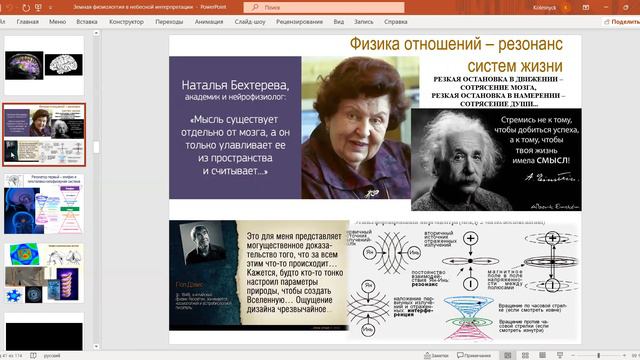The width and height of the screenshot is (640, 360).
Task: Click the slide title Физика отношений – резонанс
Action: click(x=456, y=55)
